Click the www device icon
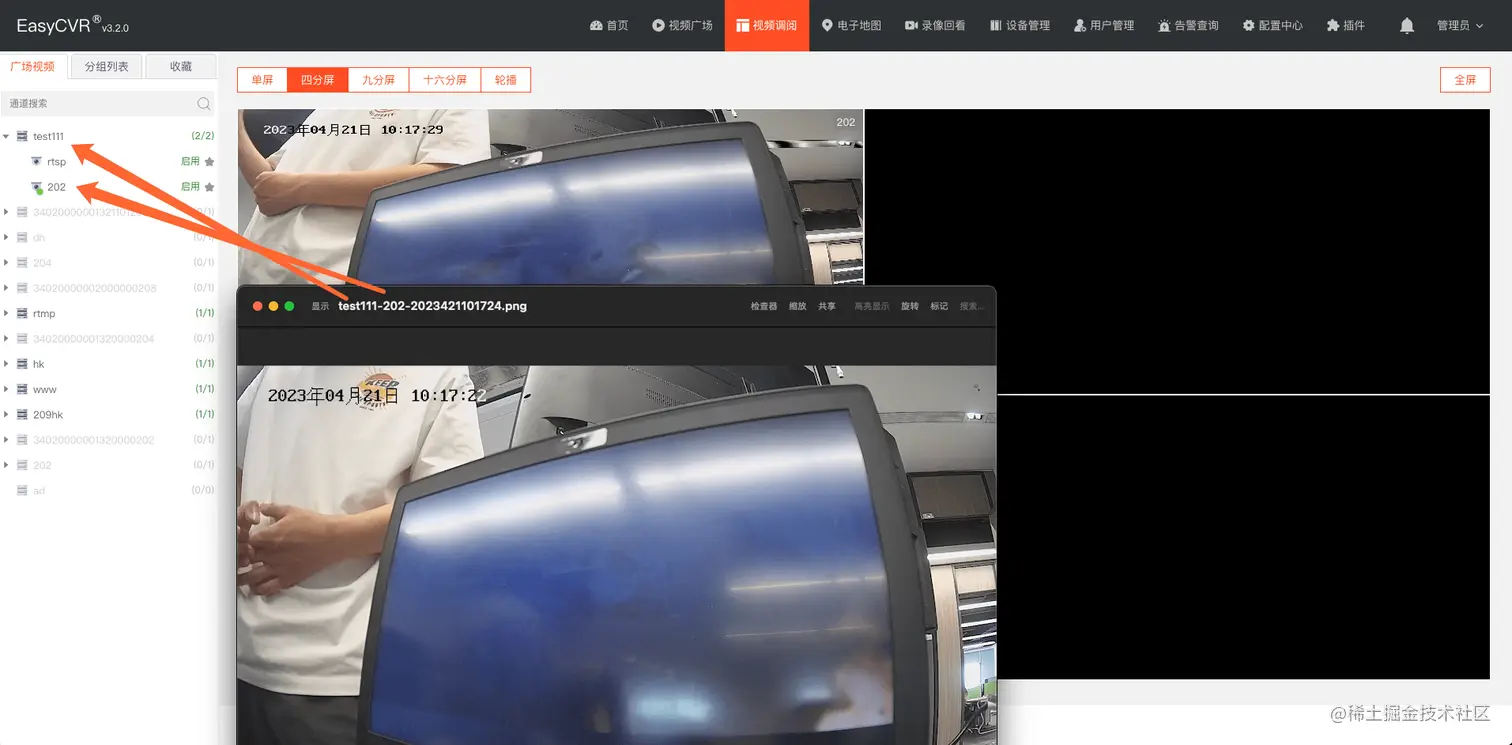The height and width of the screenshot is (745, 1512). (22, 389)
